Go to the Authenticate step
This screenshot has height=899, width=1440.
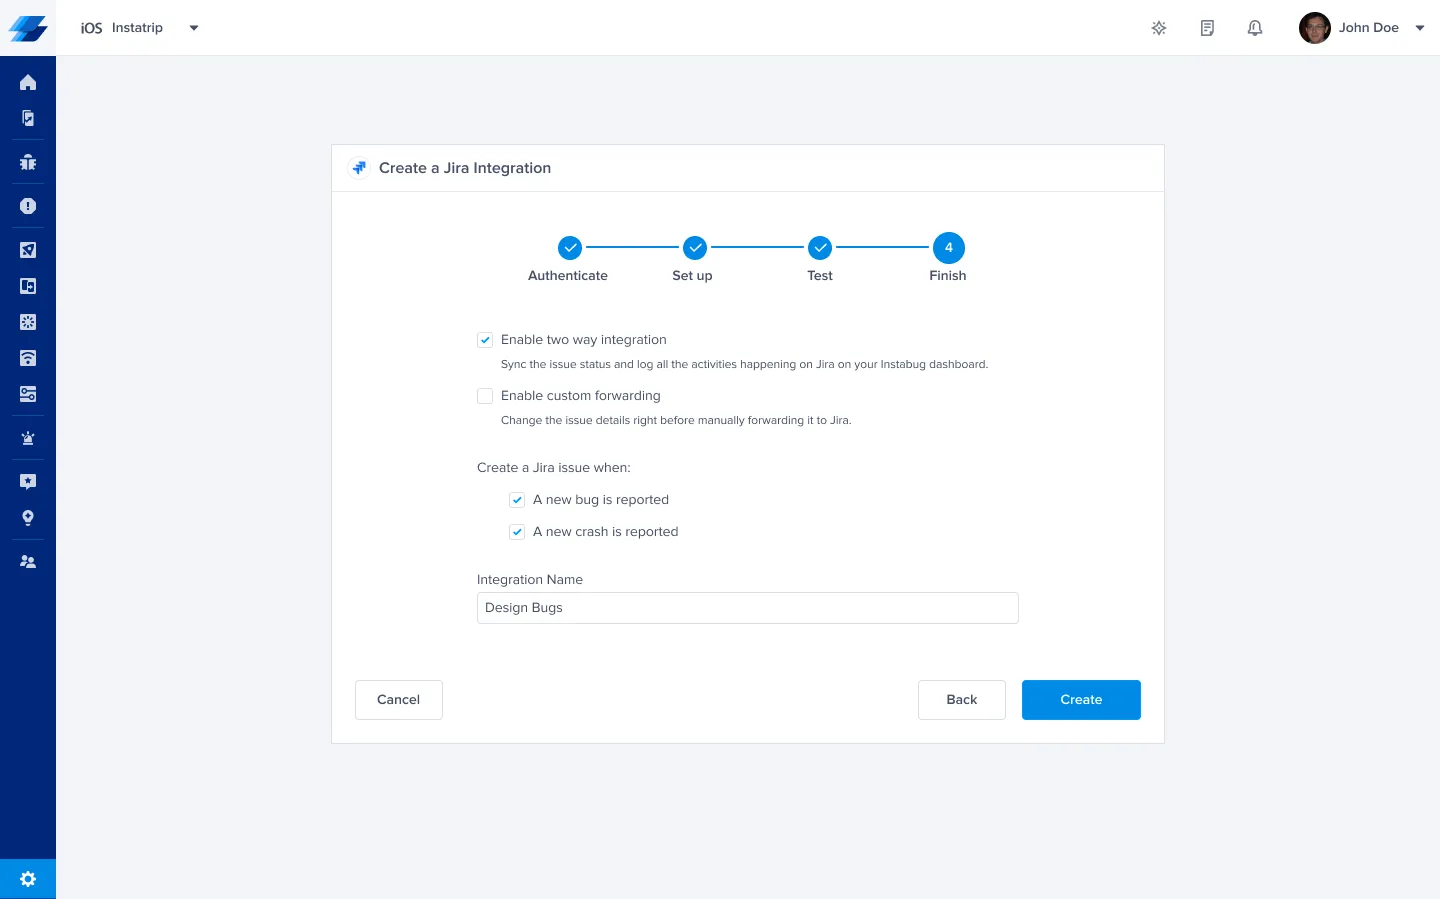pyautogui.click(x=569, y=247)
